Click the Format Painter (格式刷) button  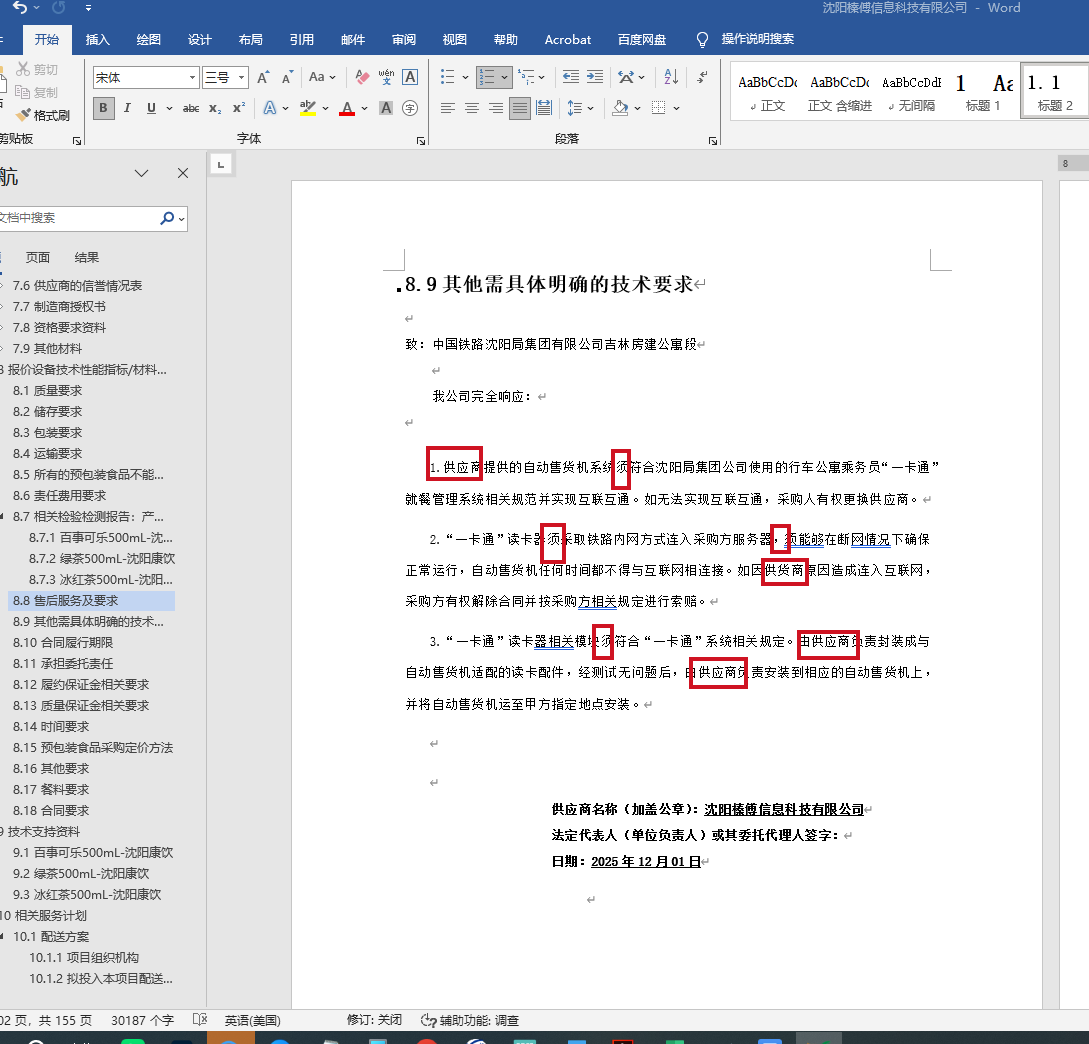tap(43, 115)
